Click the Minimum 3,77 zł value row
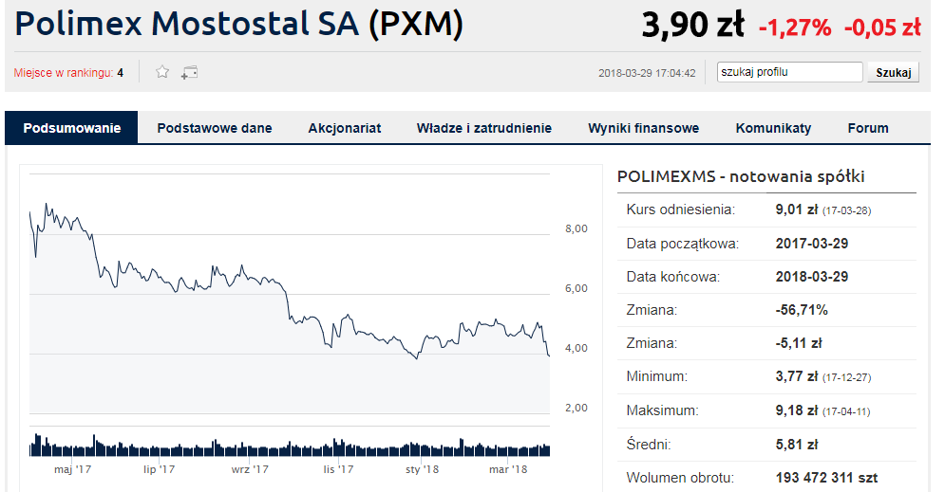Image resolution: width=945 pixels, height=492 pixels. pyautogui.click(x=767, y=377)
